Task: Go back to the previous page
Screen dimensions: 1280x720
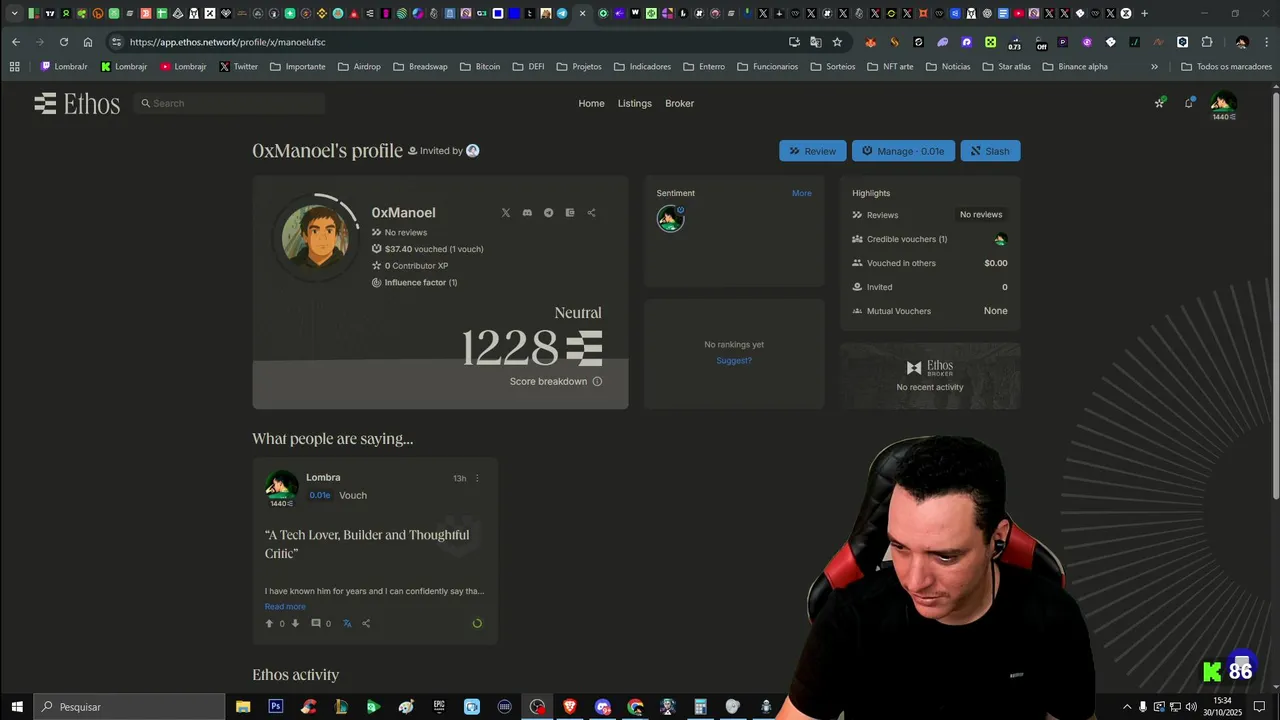Action: click(x=16, y=42)
